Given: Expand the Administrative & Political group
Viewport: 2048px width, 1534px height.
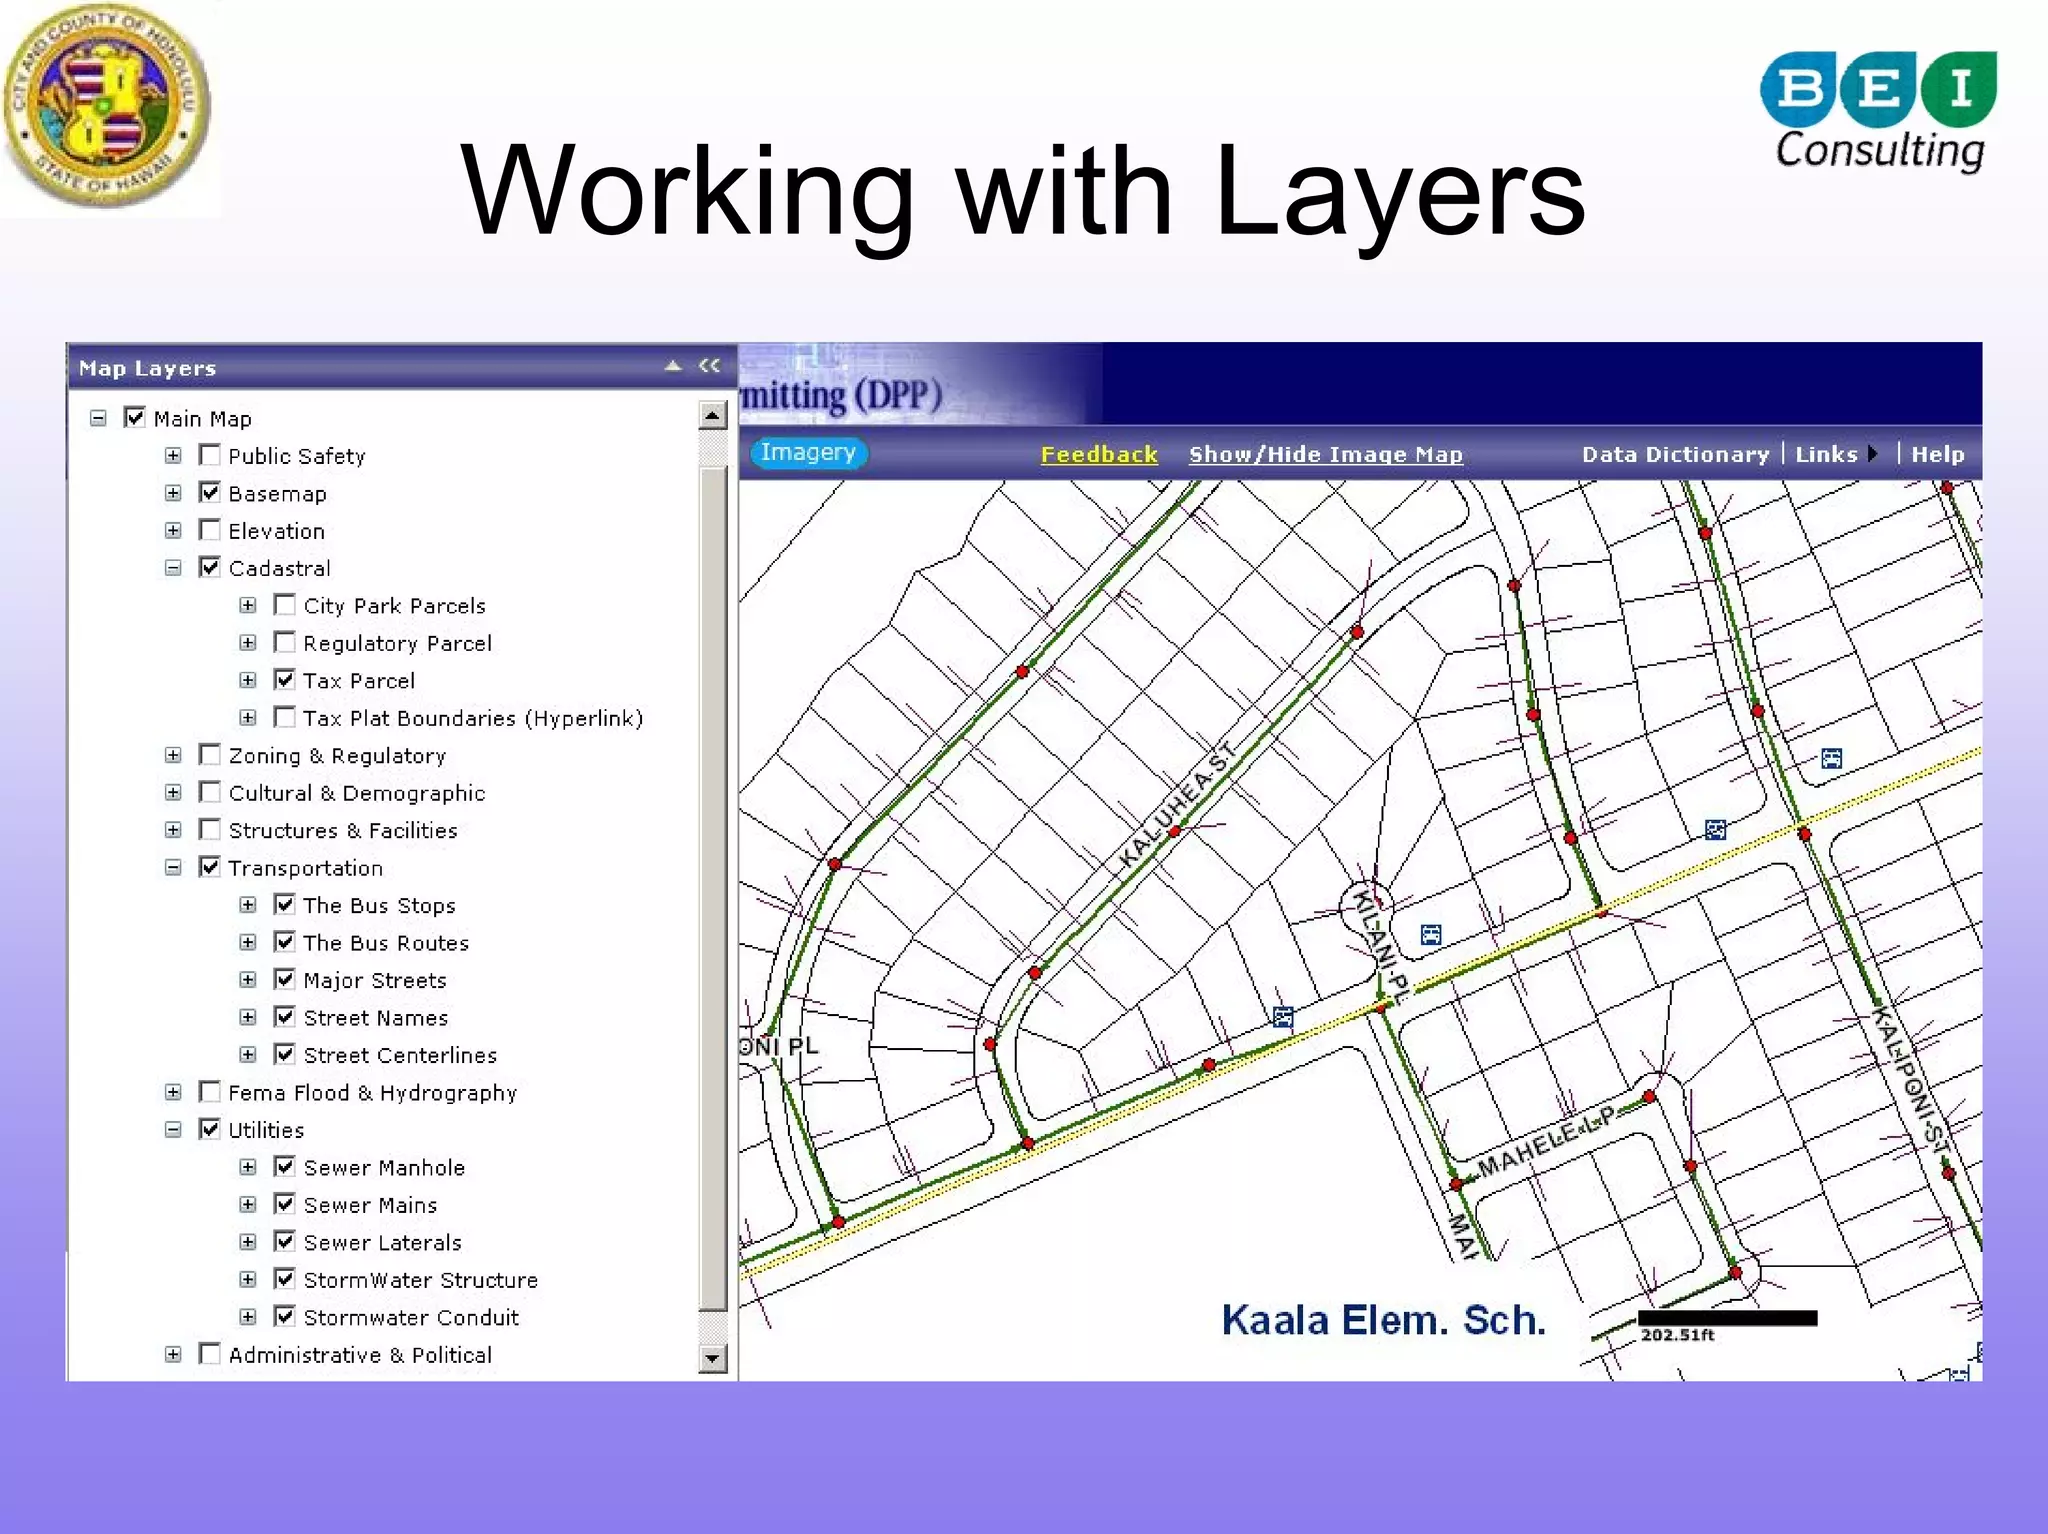Looking at the screenshot, I should click(x=173, y=1355).
